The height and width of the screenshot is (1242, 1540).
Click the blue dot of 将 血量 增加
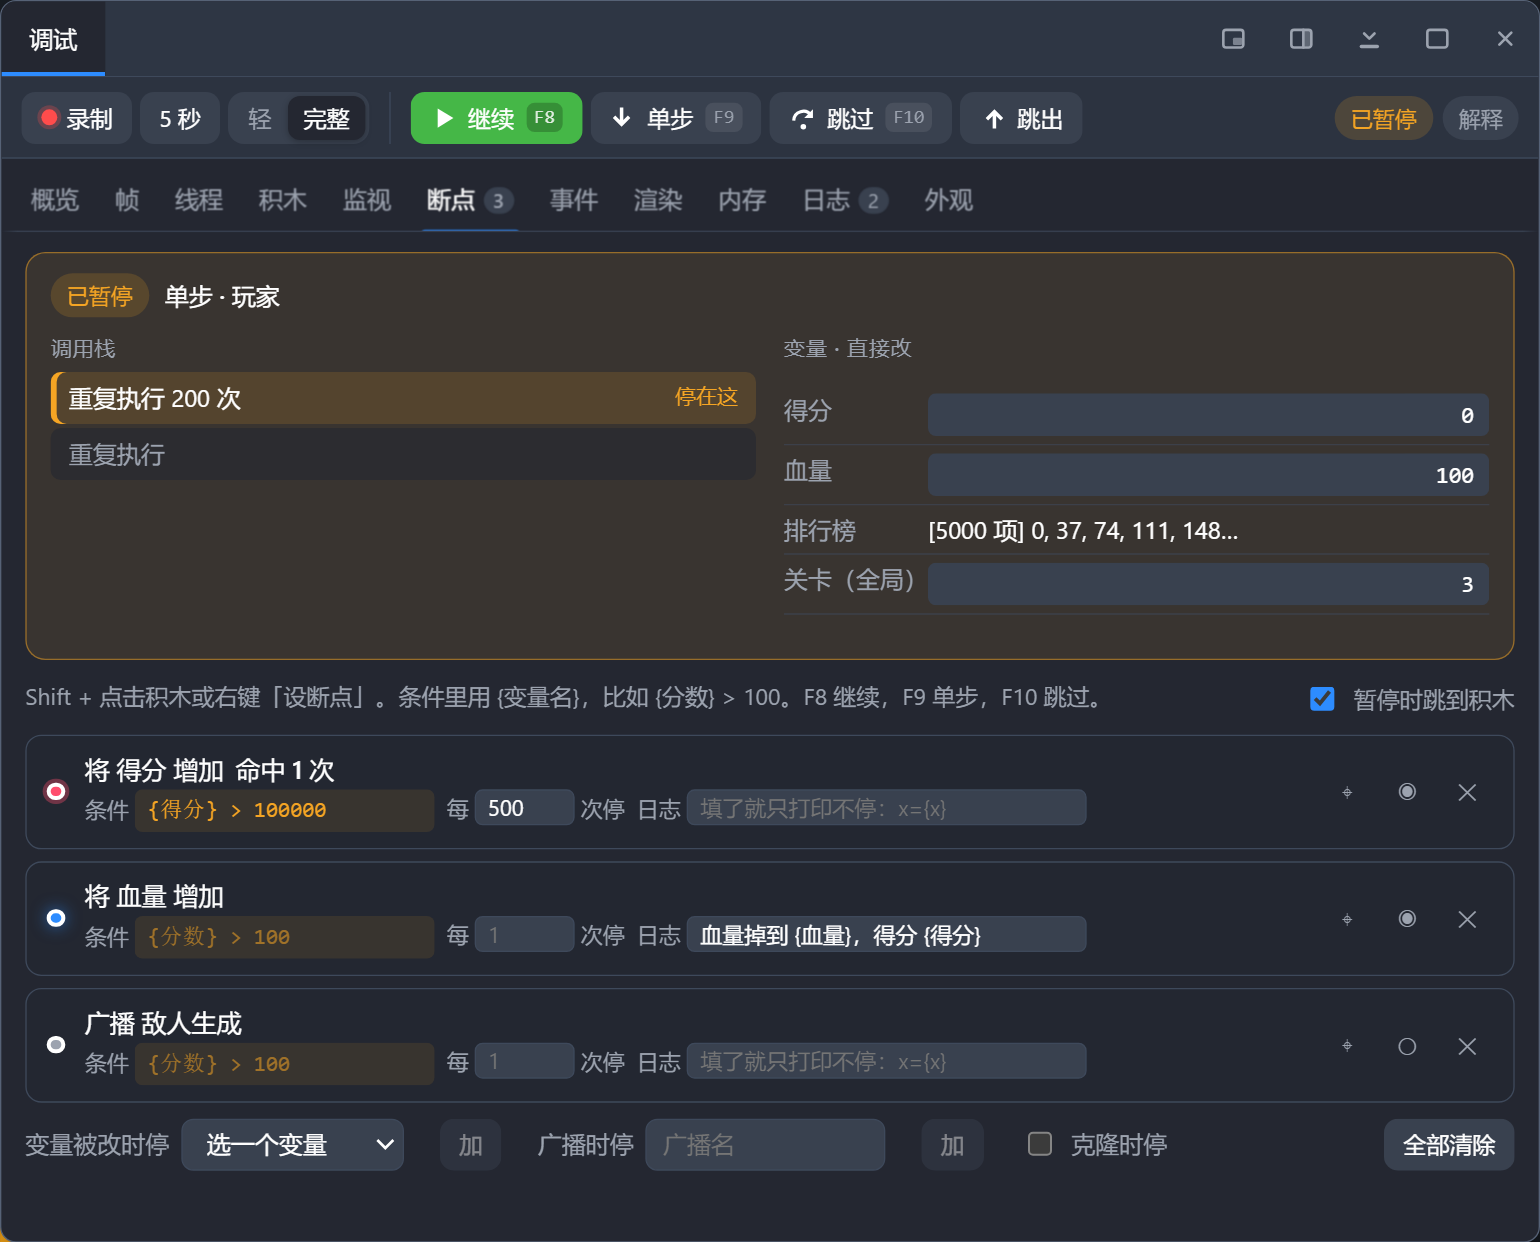[x=57, y=918]
